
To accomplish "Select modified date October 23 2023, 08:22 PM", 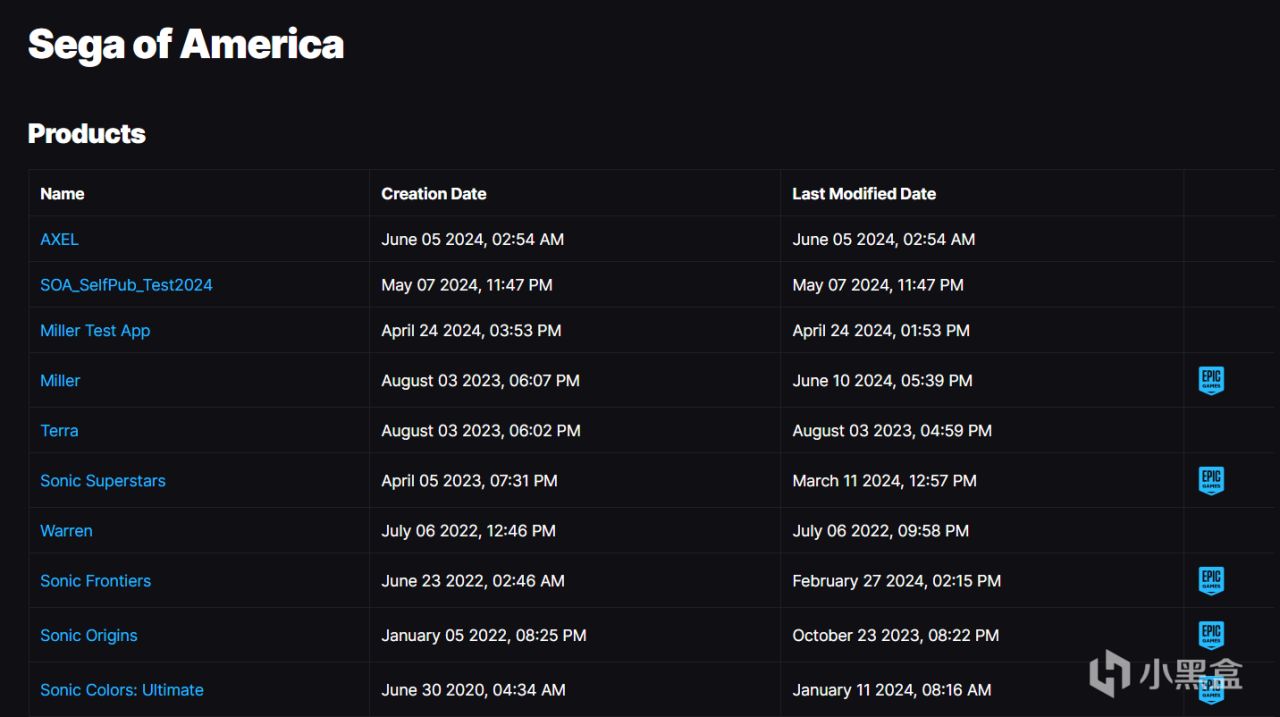I will point(895,635).
